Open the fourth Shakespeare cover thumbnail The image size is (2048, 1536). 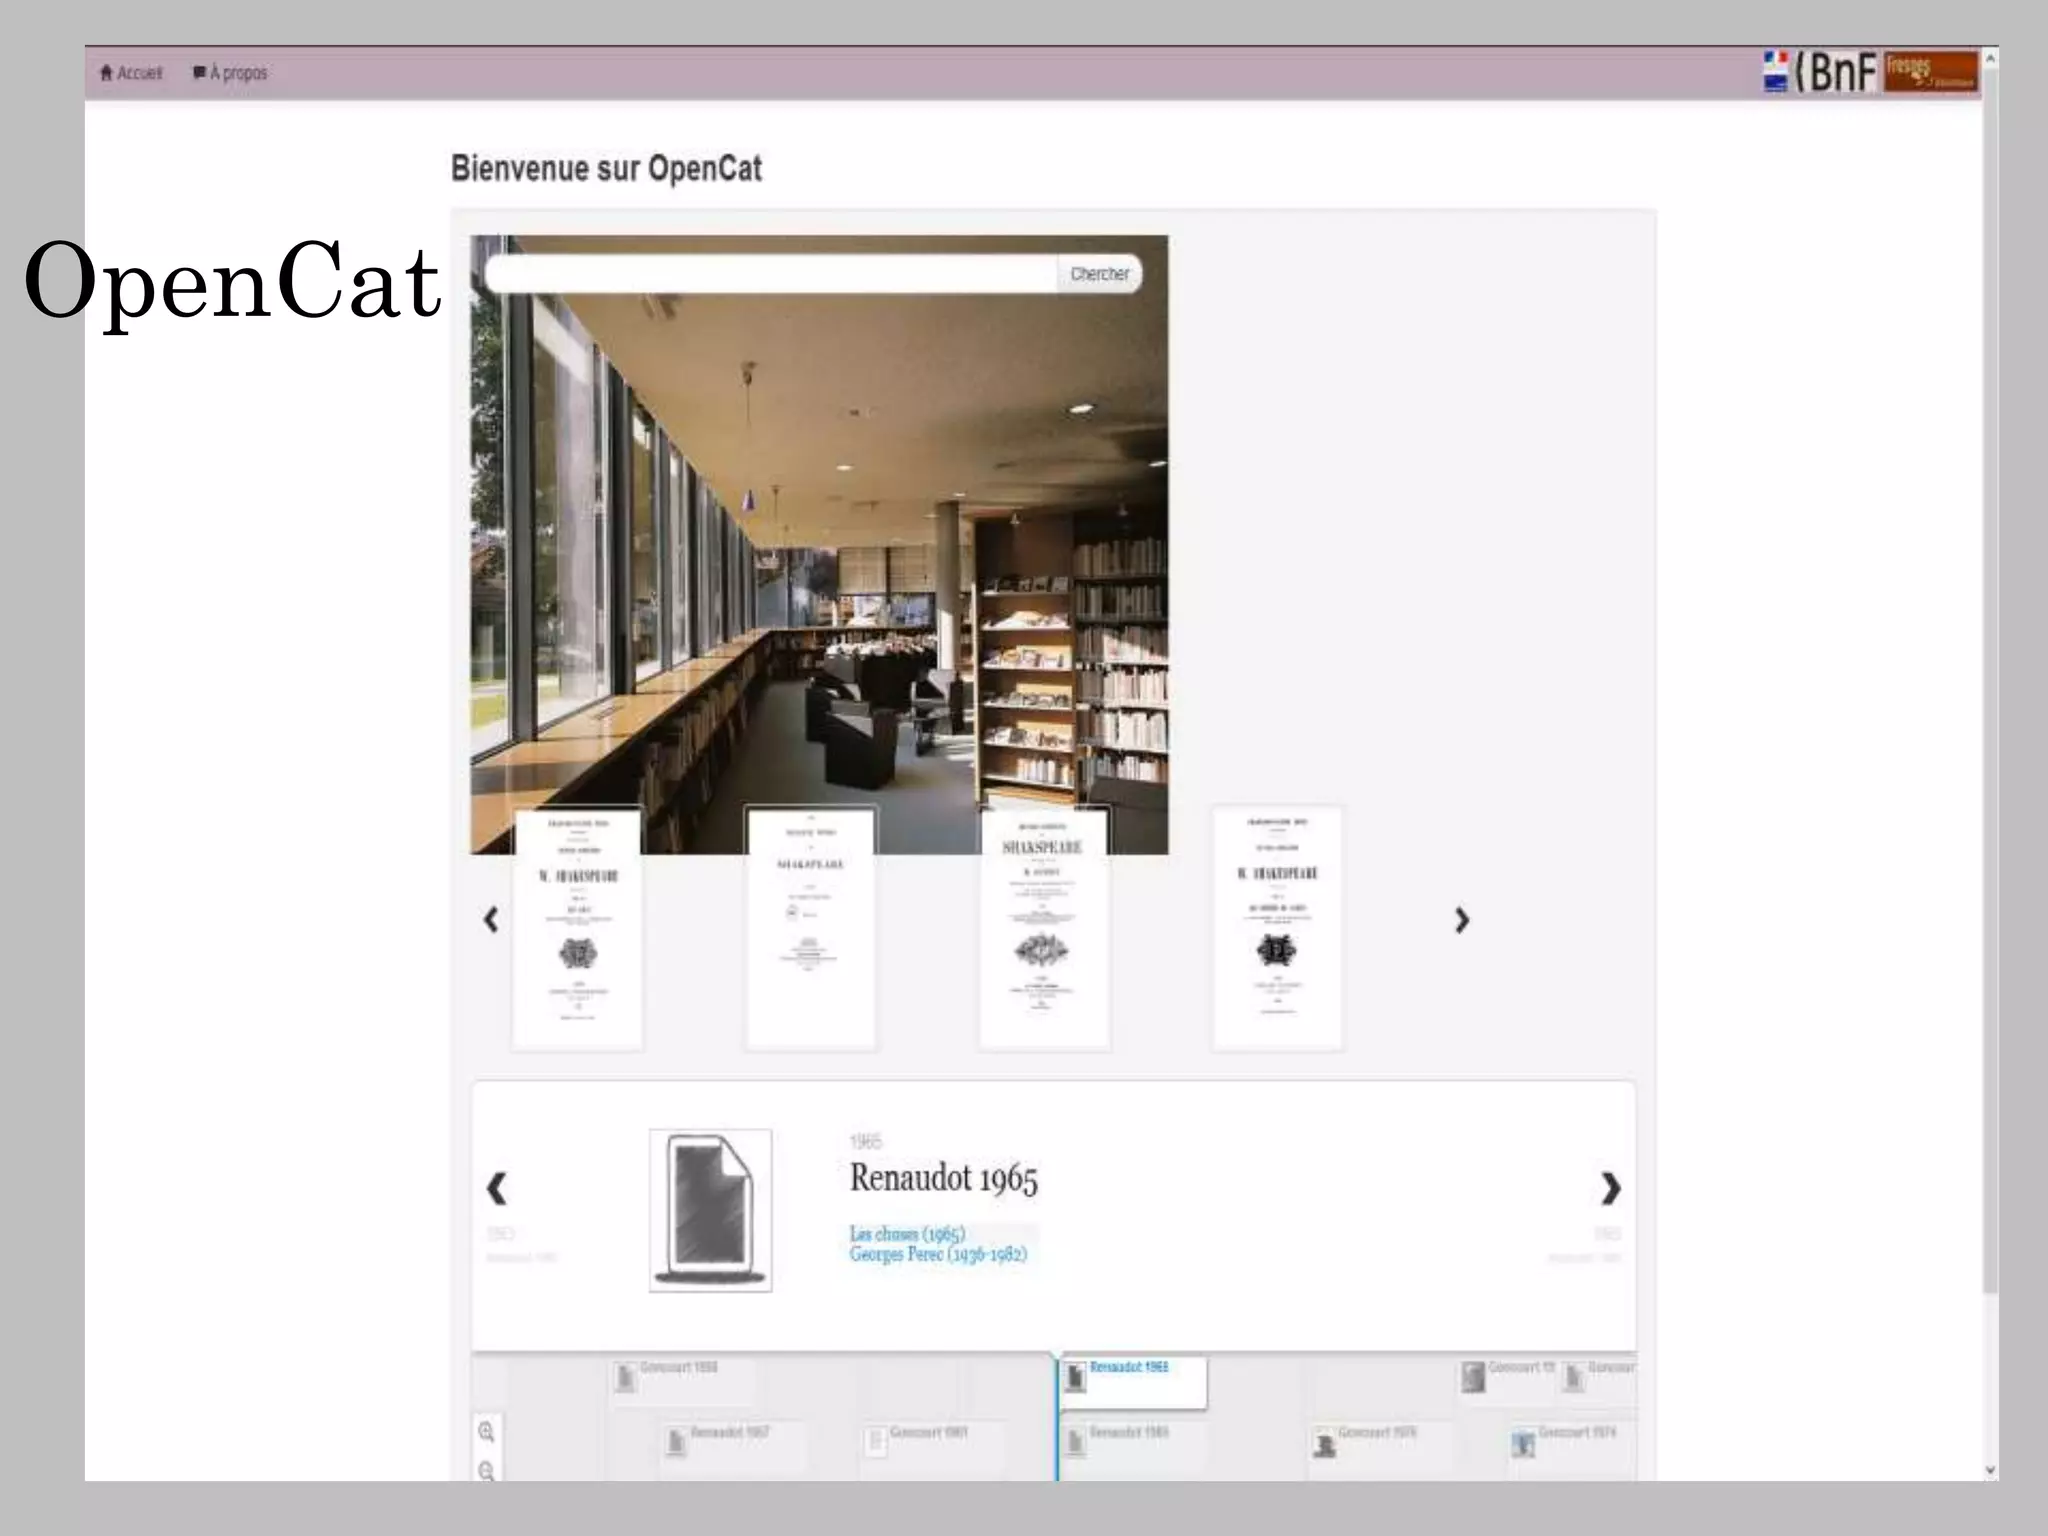click(1278, 928)
